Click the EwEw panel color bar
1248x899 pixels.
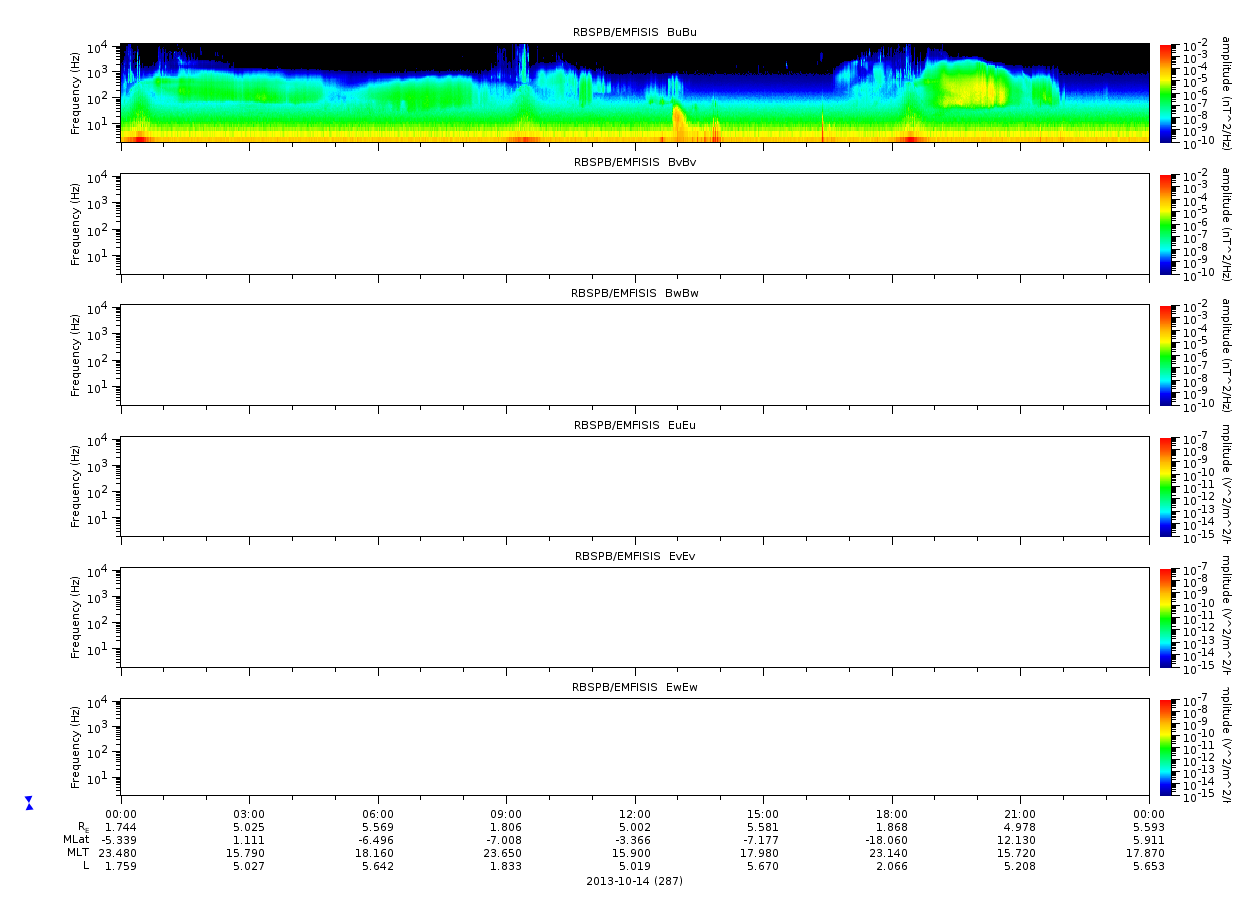tap(1165, 748)
